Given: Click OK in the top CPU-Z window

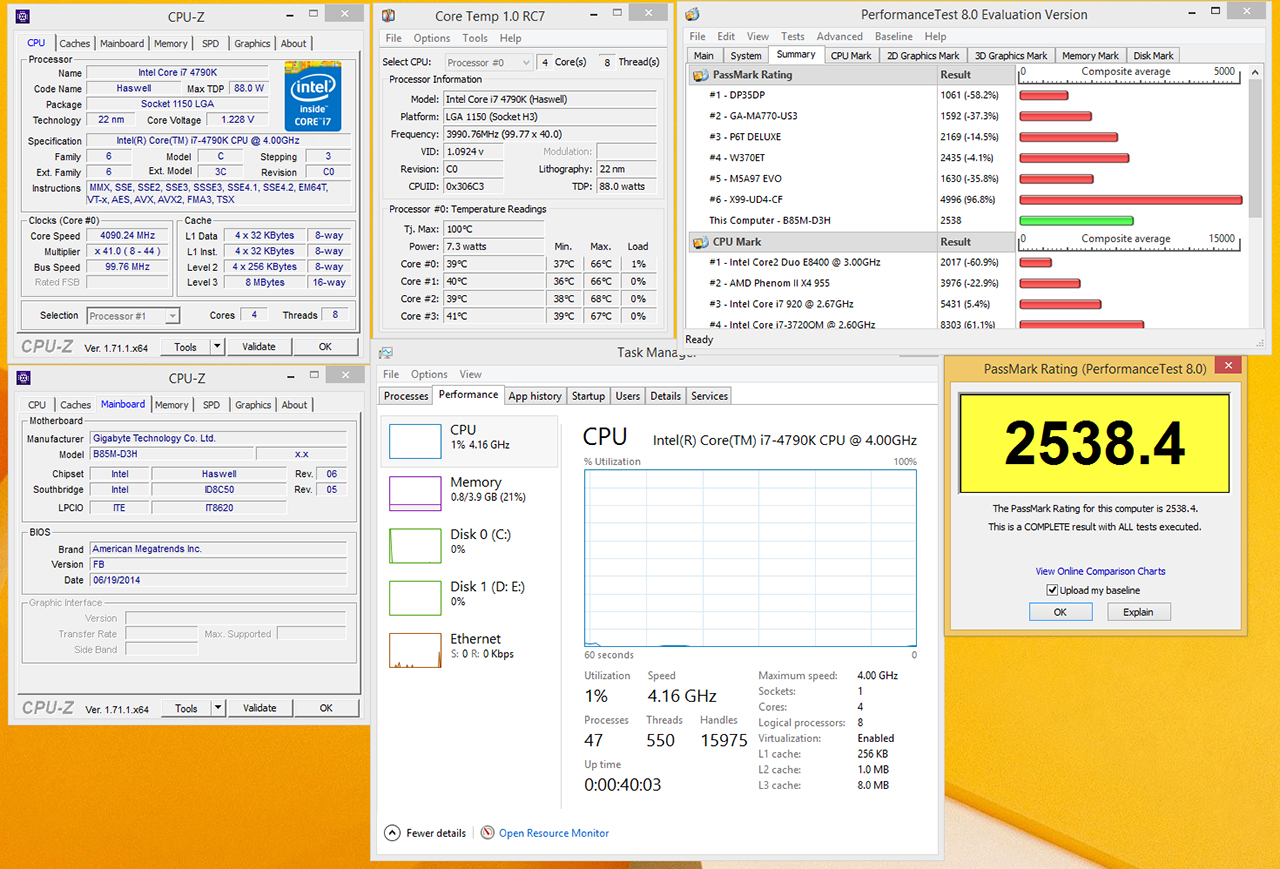Looking at the screenshot, I should point(325,347).
